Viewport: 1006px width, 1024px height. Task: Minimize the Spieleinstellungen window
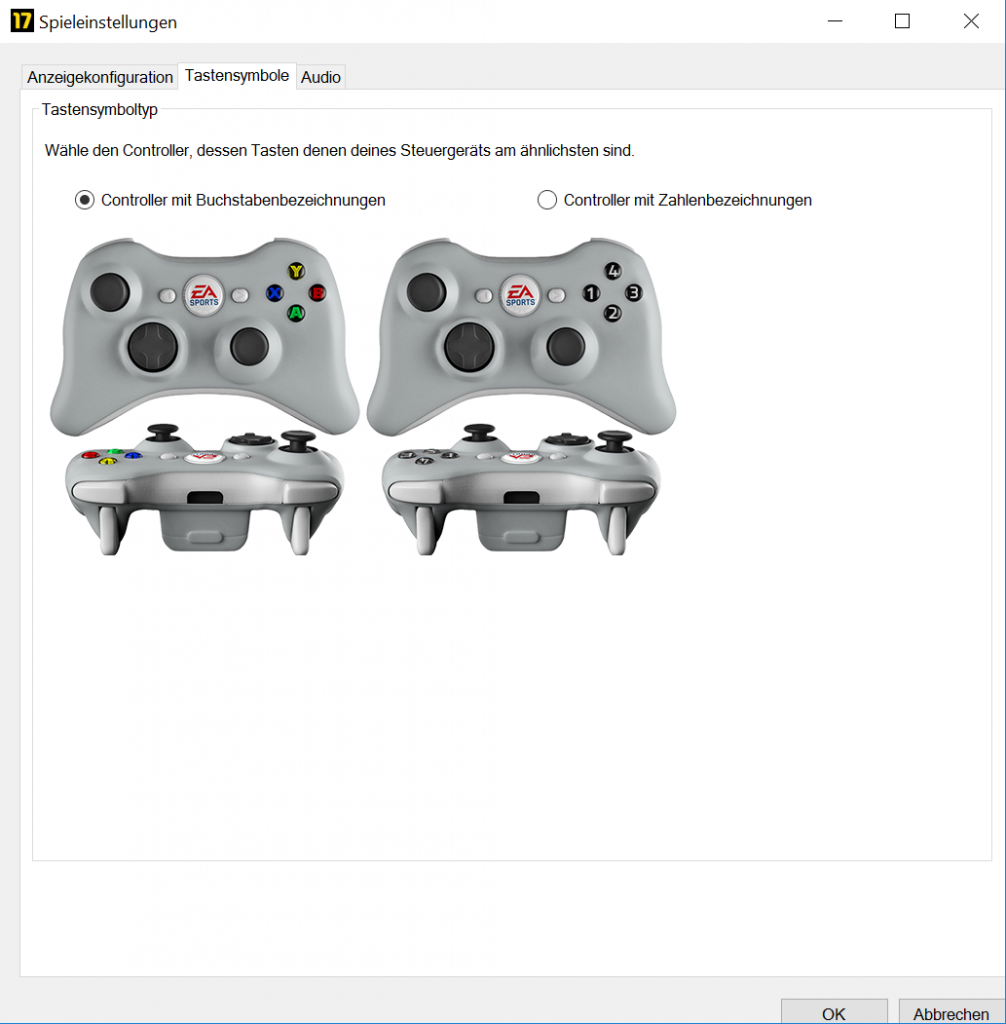(x=835, y=21)
